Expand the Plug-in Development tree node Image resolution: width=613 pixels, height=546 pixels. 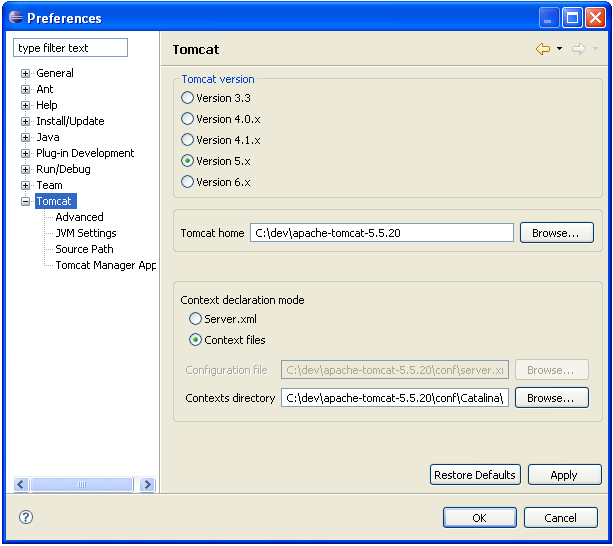pyautogui.click(x=25, y=154)
